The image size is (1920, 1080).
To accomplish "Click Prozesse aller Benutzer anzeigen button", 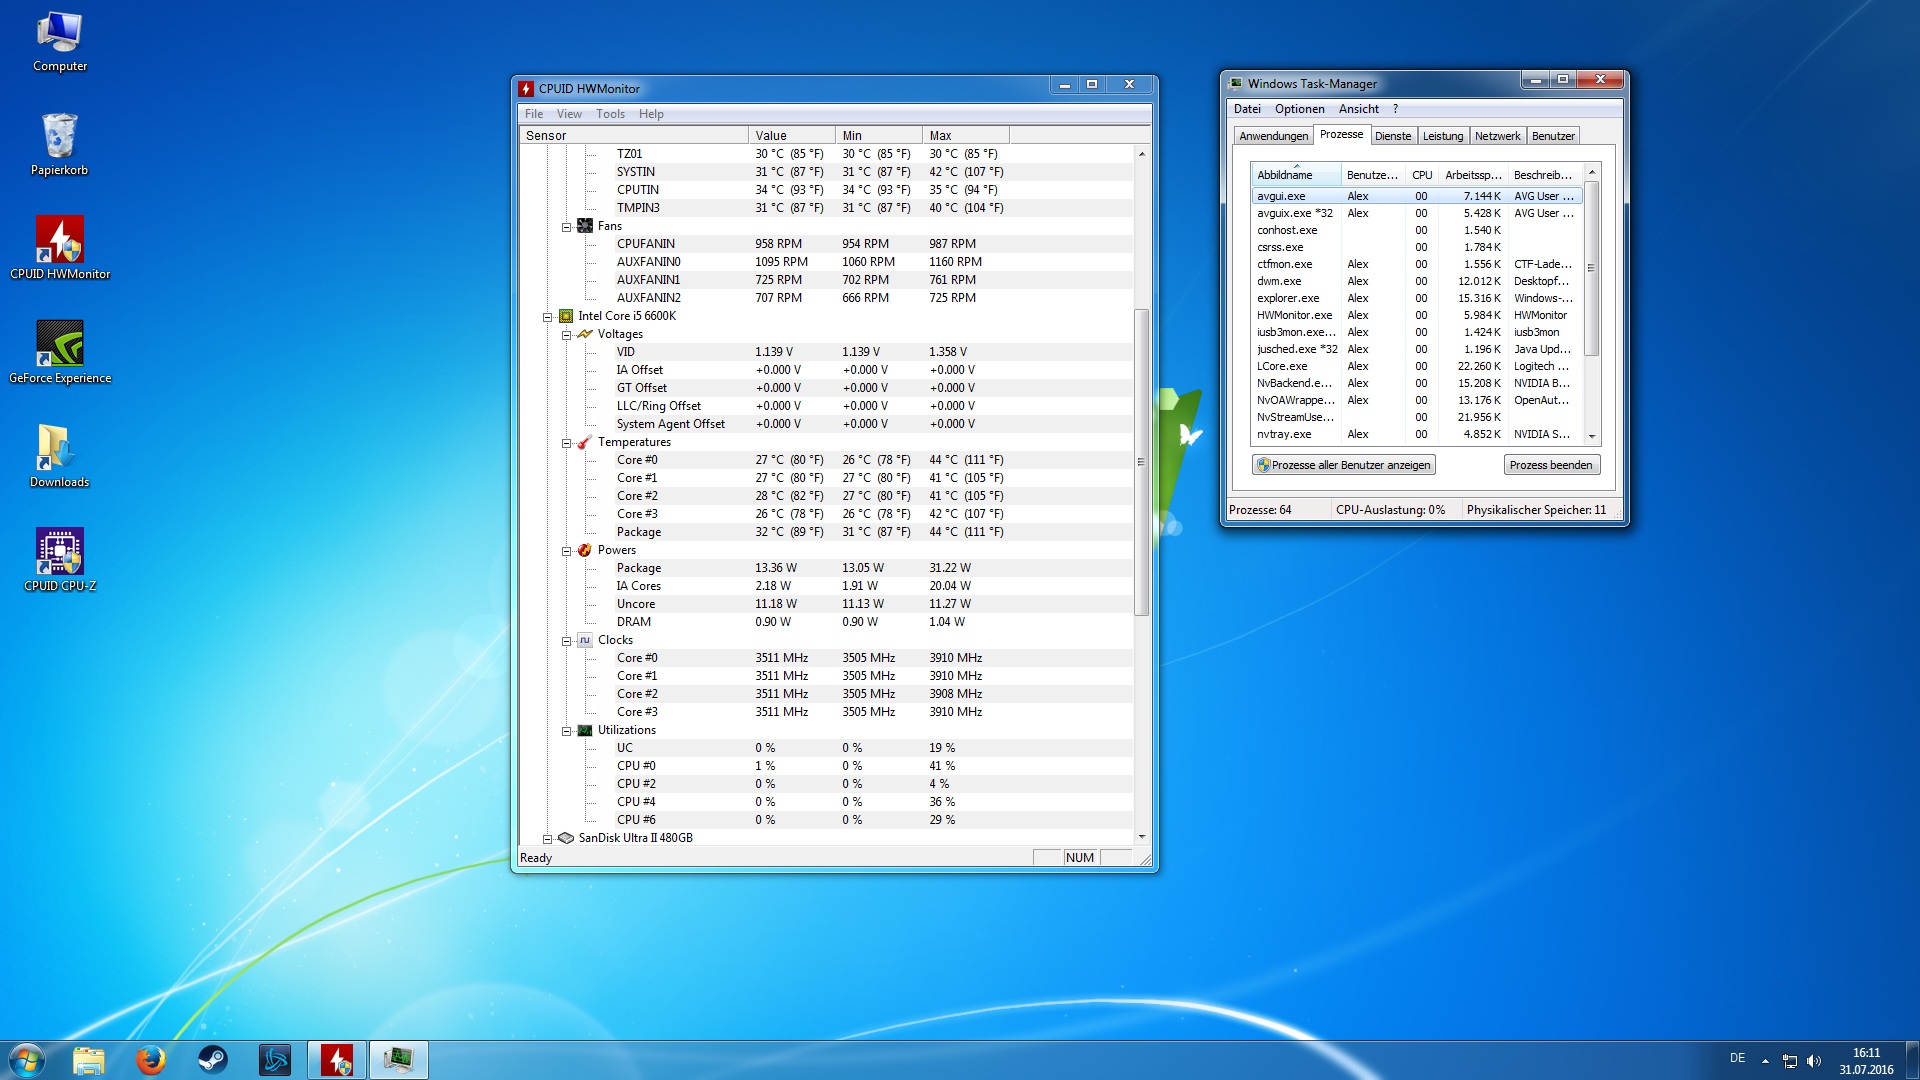I will (x=1343, y=465).
